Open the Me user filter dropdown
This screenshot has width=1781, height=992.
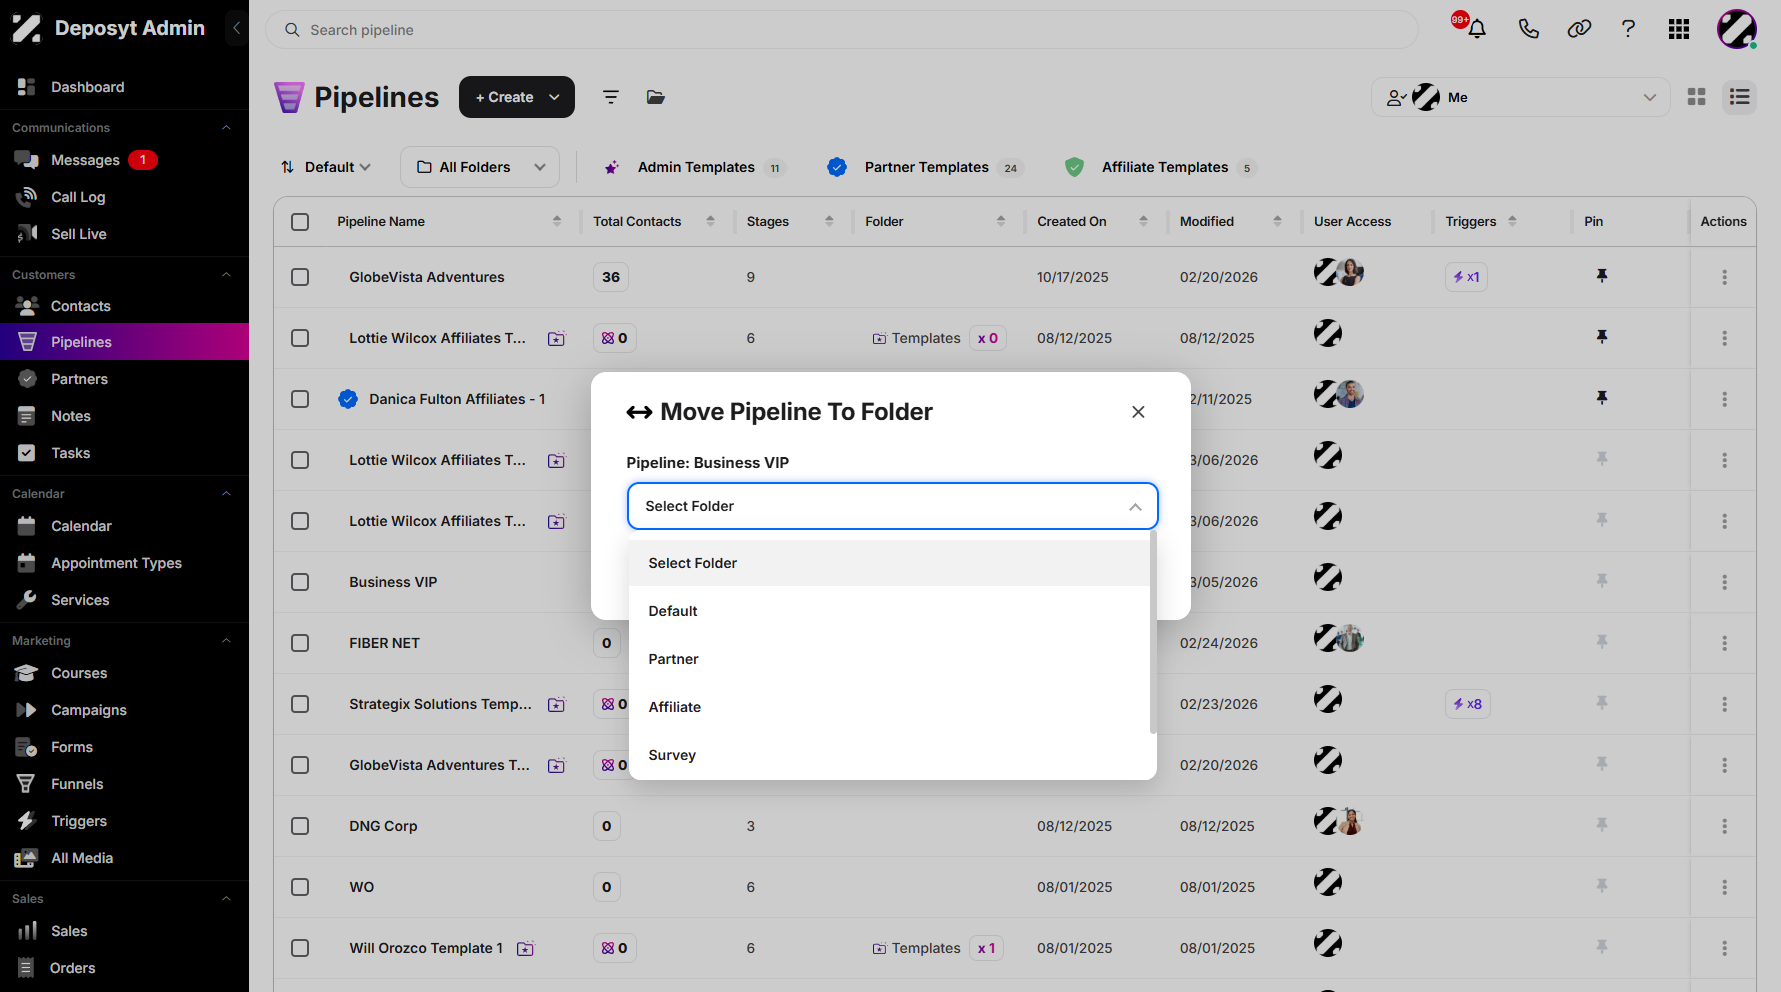click(1520, 97)
